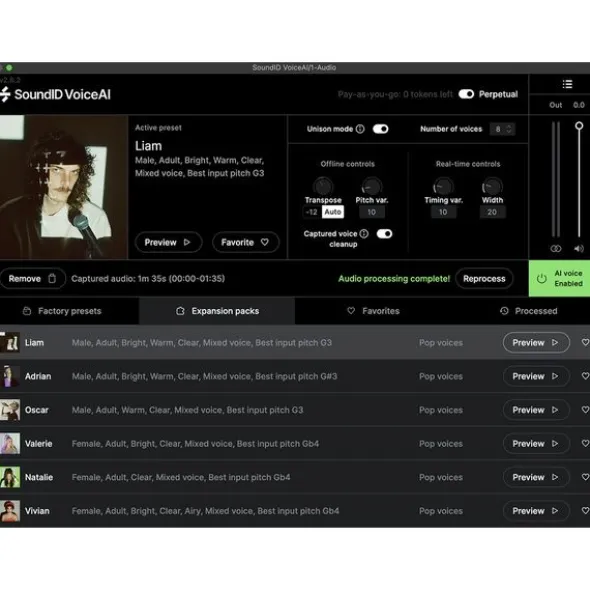
Task: Click the AI voice power icon
Action: (x=541, y=279)
